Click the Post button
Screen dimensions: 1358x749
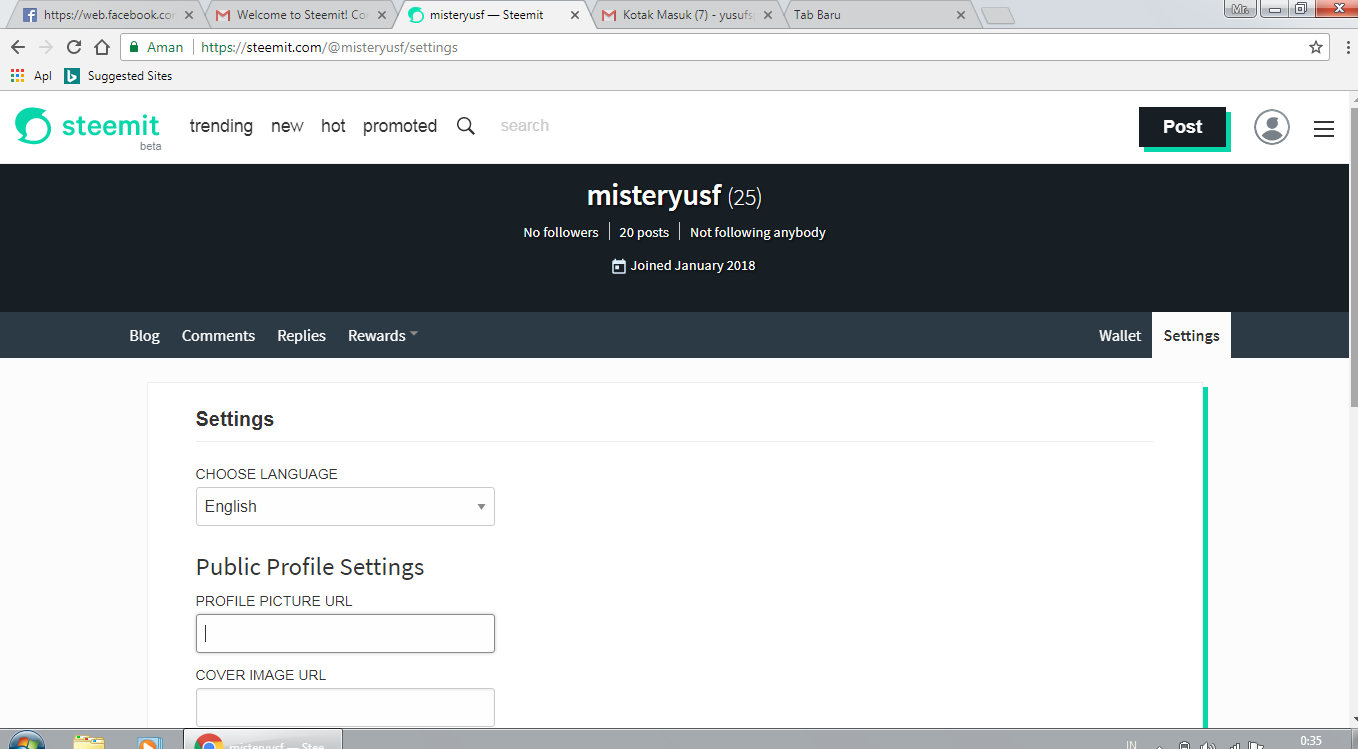coord(1182,127)
